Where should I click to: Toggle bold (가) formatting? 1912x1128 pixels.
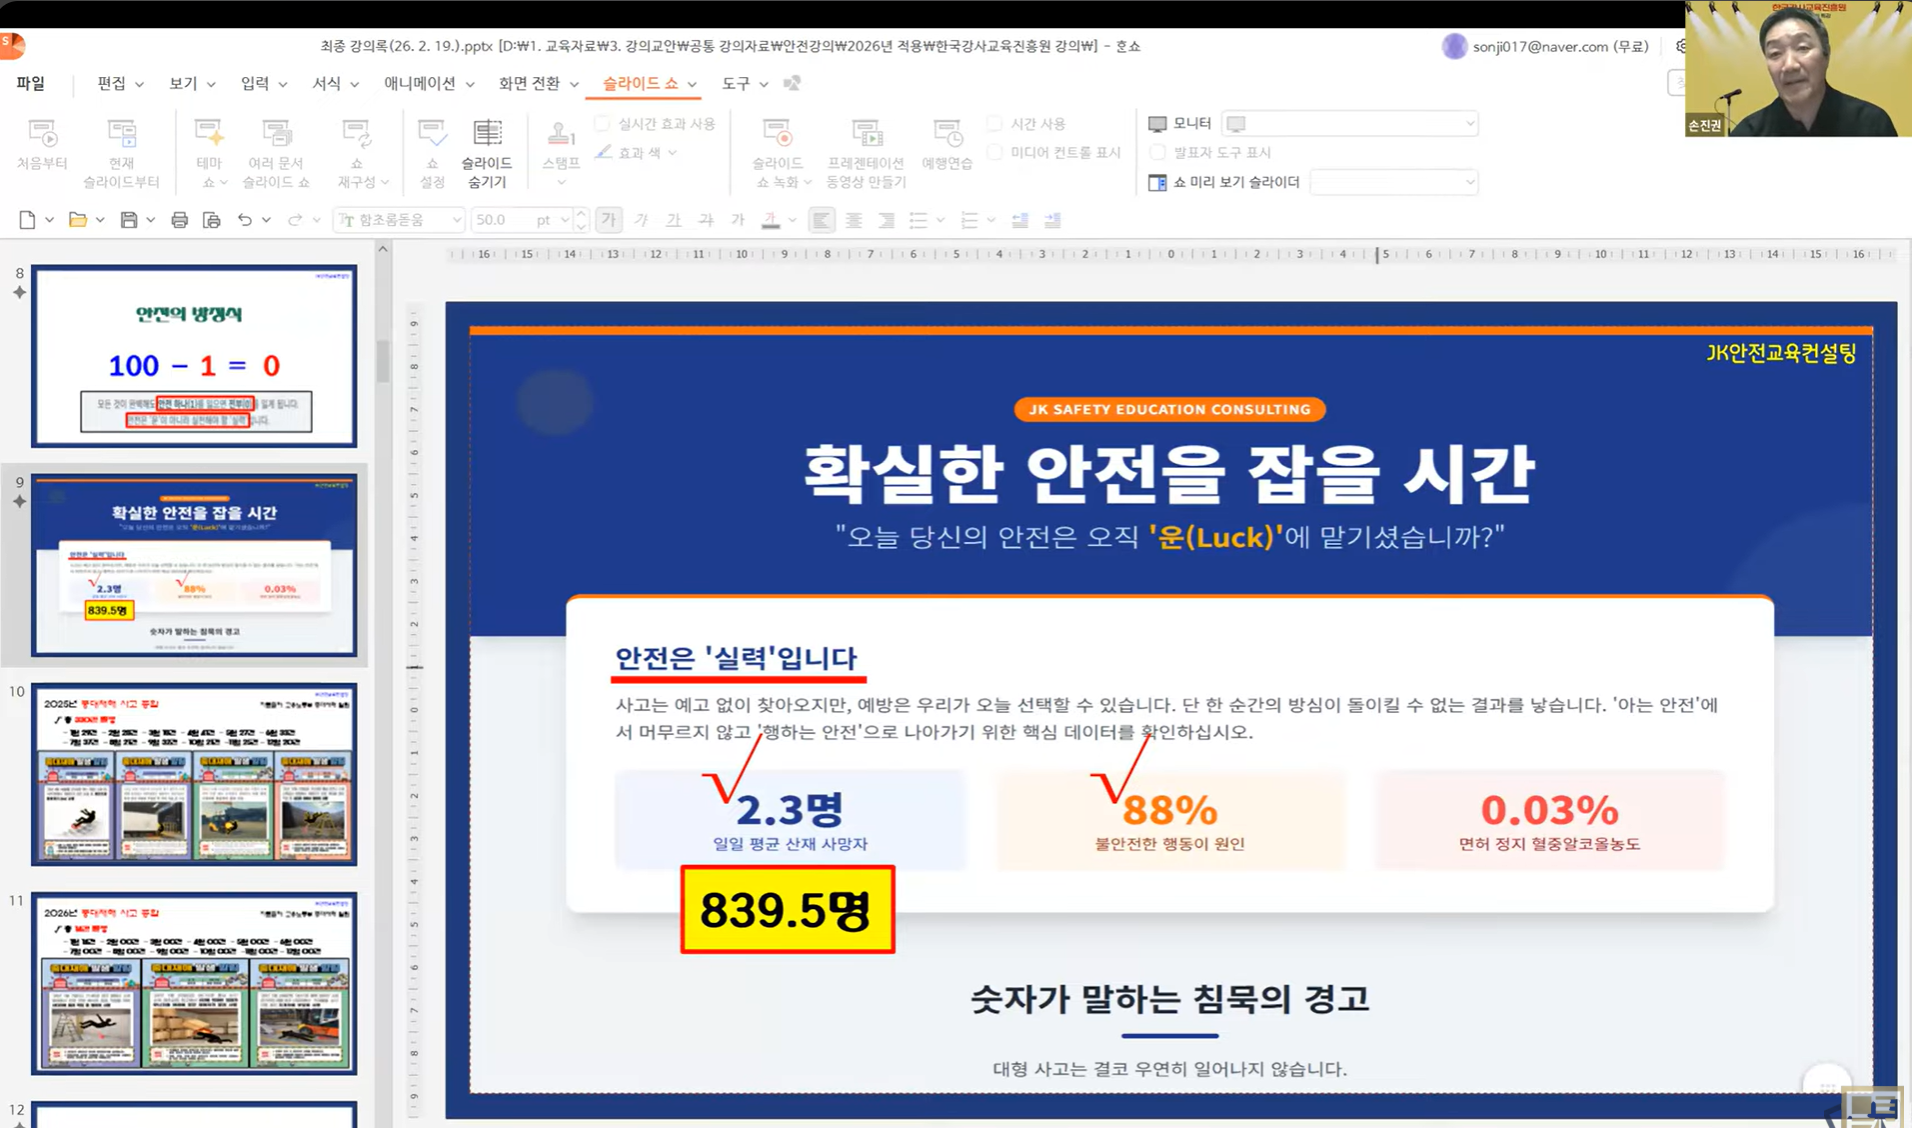609,220
